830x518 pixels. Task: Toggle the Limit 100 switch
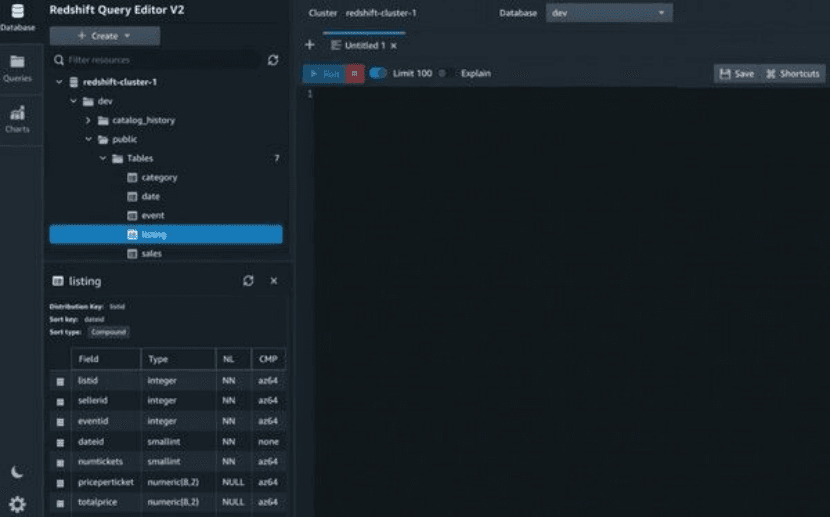click(377, 73)
